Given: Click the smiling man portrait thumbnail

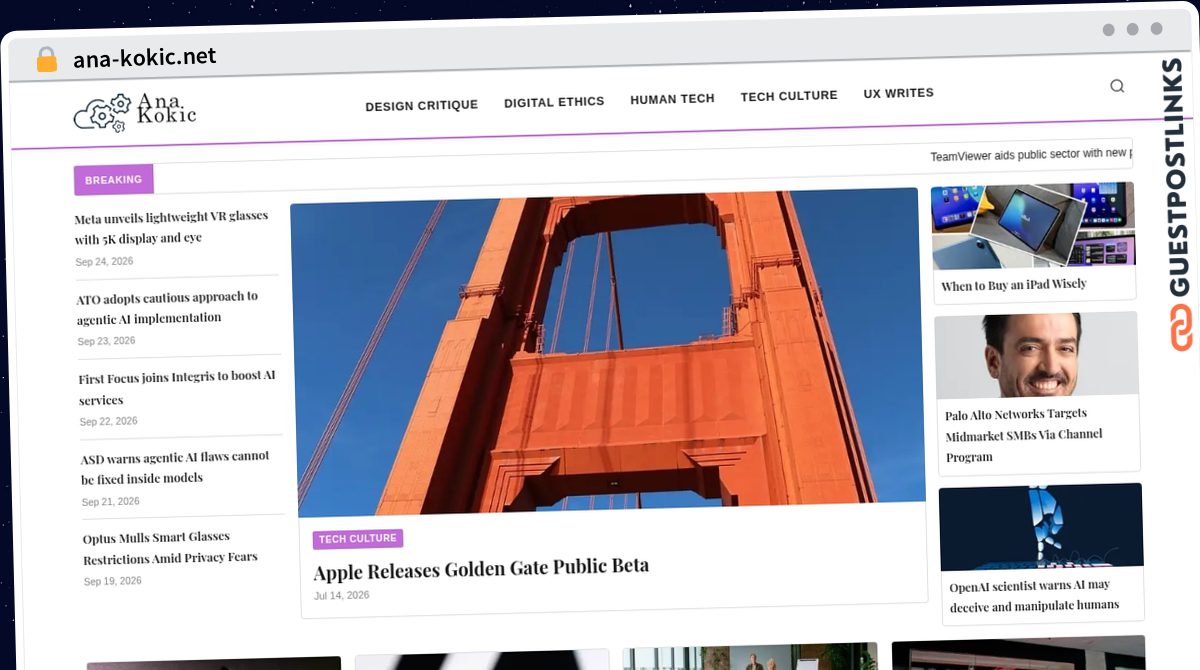Looking at the screenshot, I should tap(1036, 356).
